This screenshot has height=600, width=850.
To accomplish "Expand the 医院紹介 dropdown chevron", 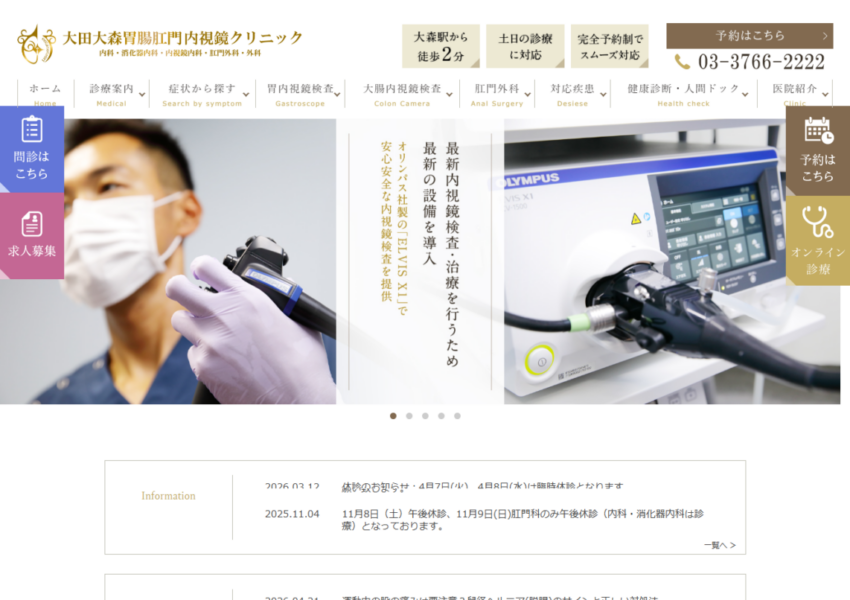I will tap(825, 95).
